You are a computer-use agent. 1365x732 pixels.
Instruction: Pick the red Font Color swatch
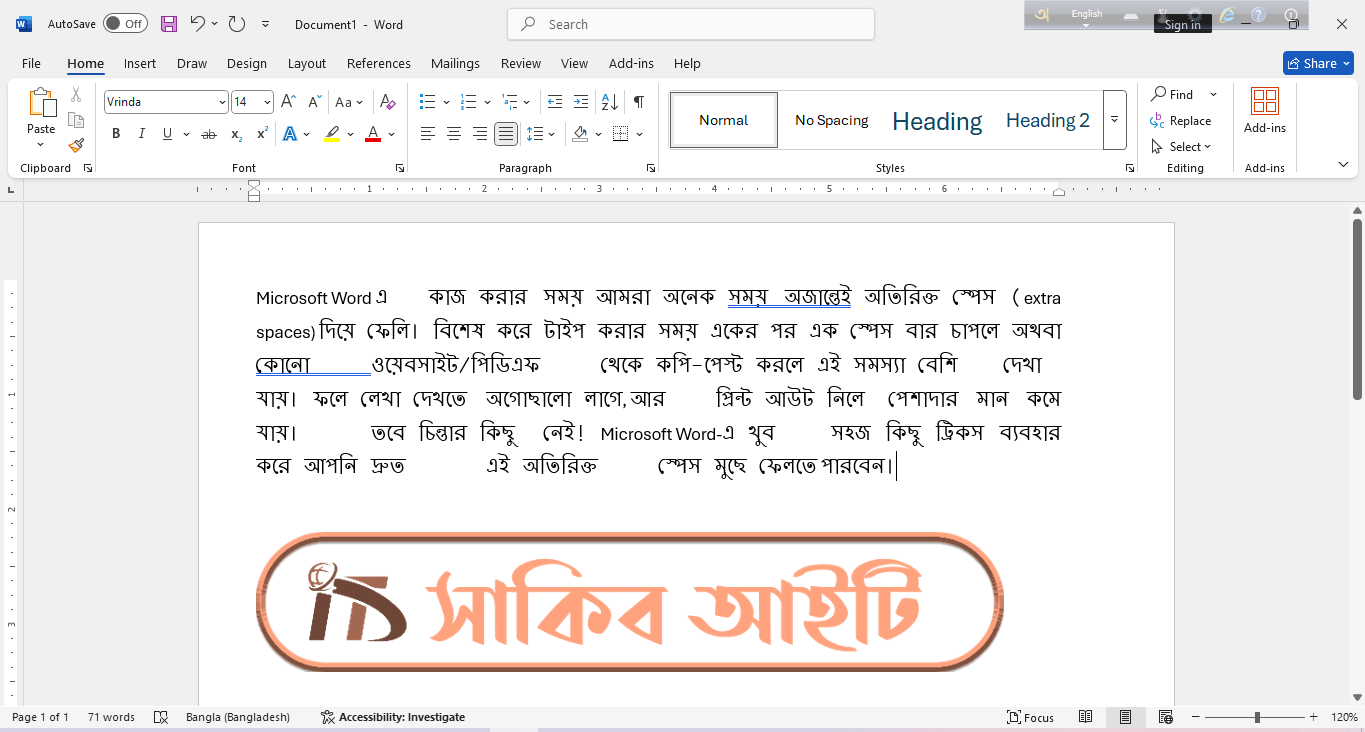coord(372,133)
